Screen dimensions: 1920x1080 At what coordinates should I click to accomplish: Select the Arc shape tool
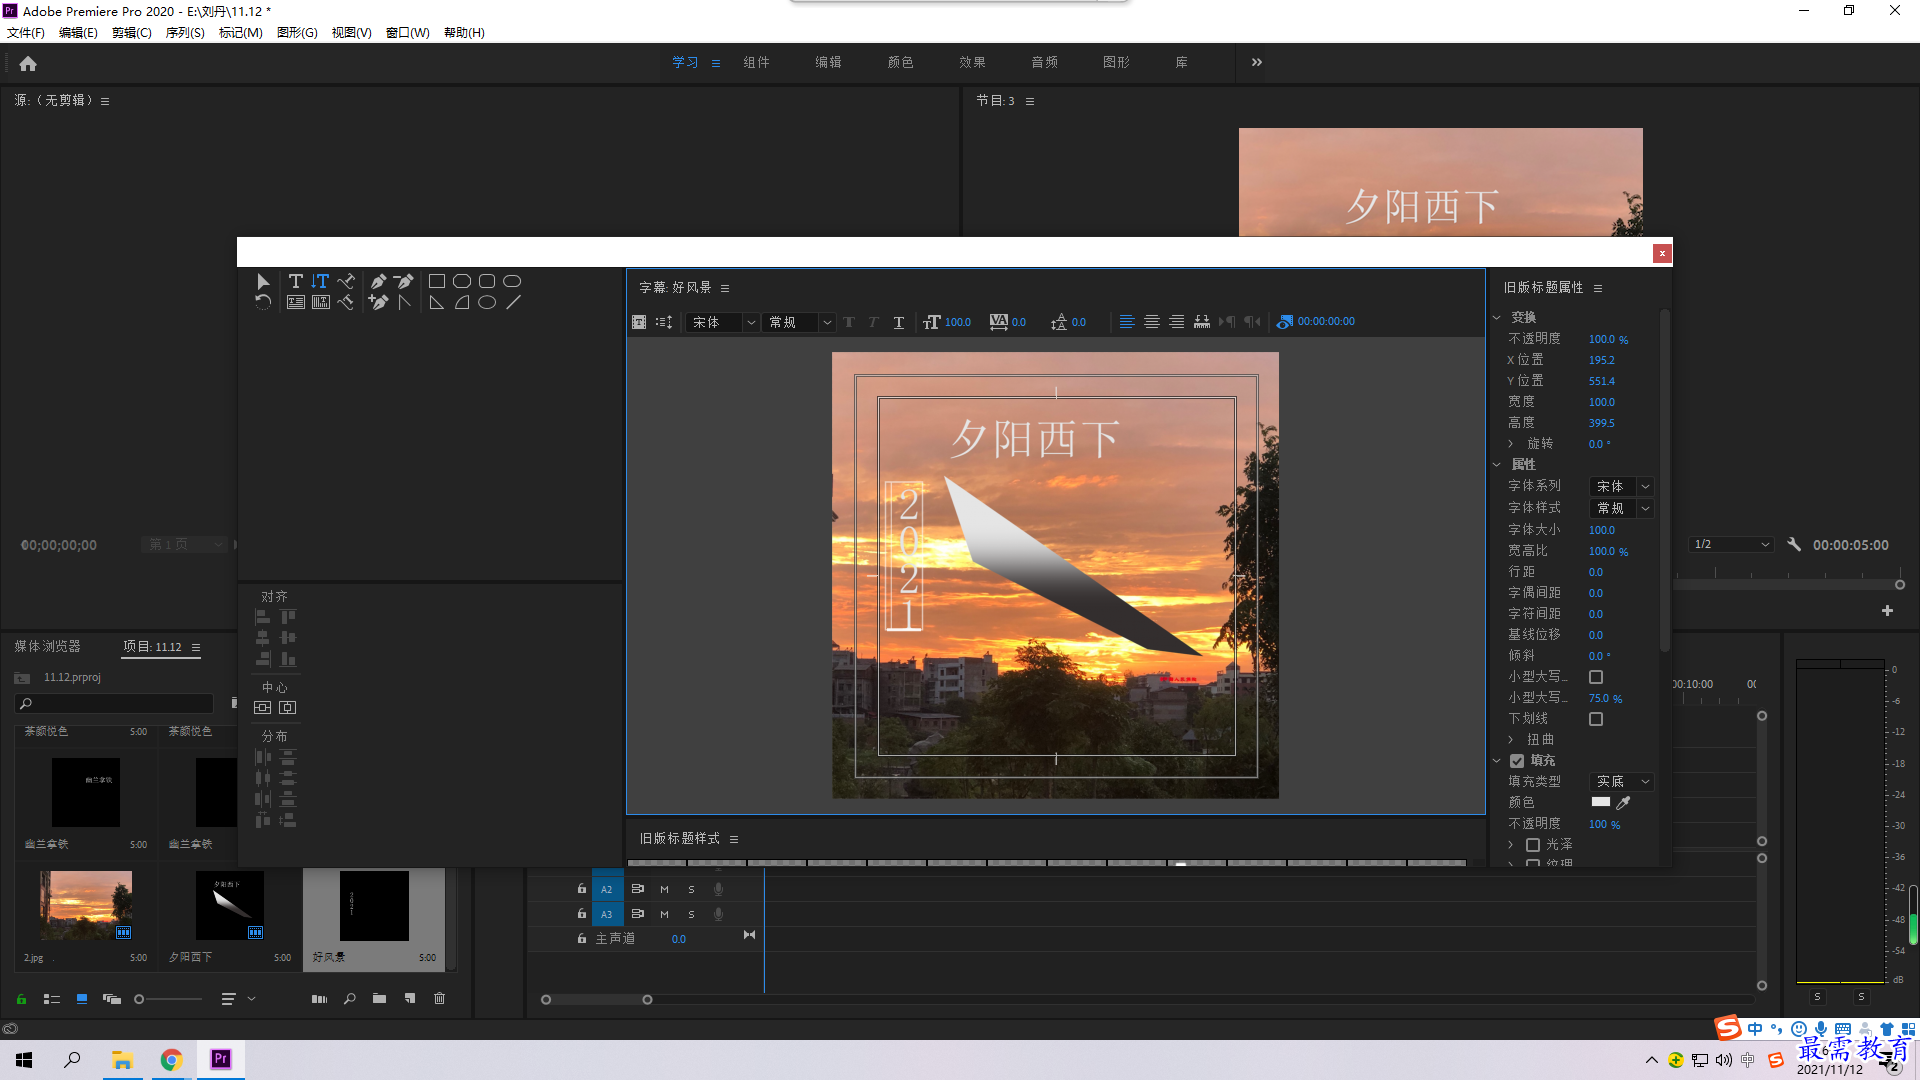click(462, 302)
